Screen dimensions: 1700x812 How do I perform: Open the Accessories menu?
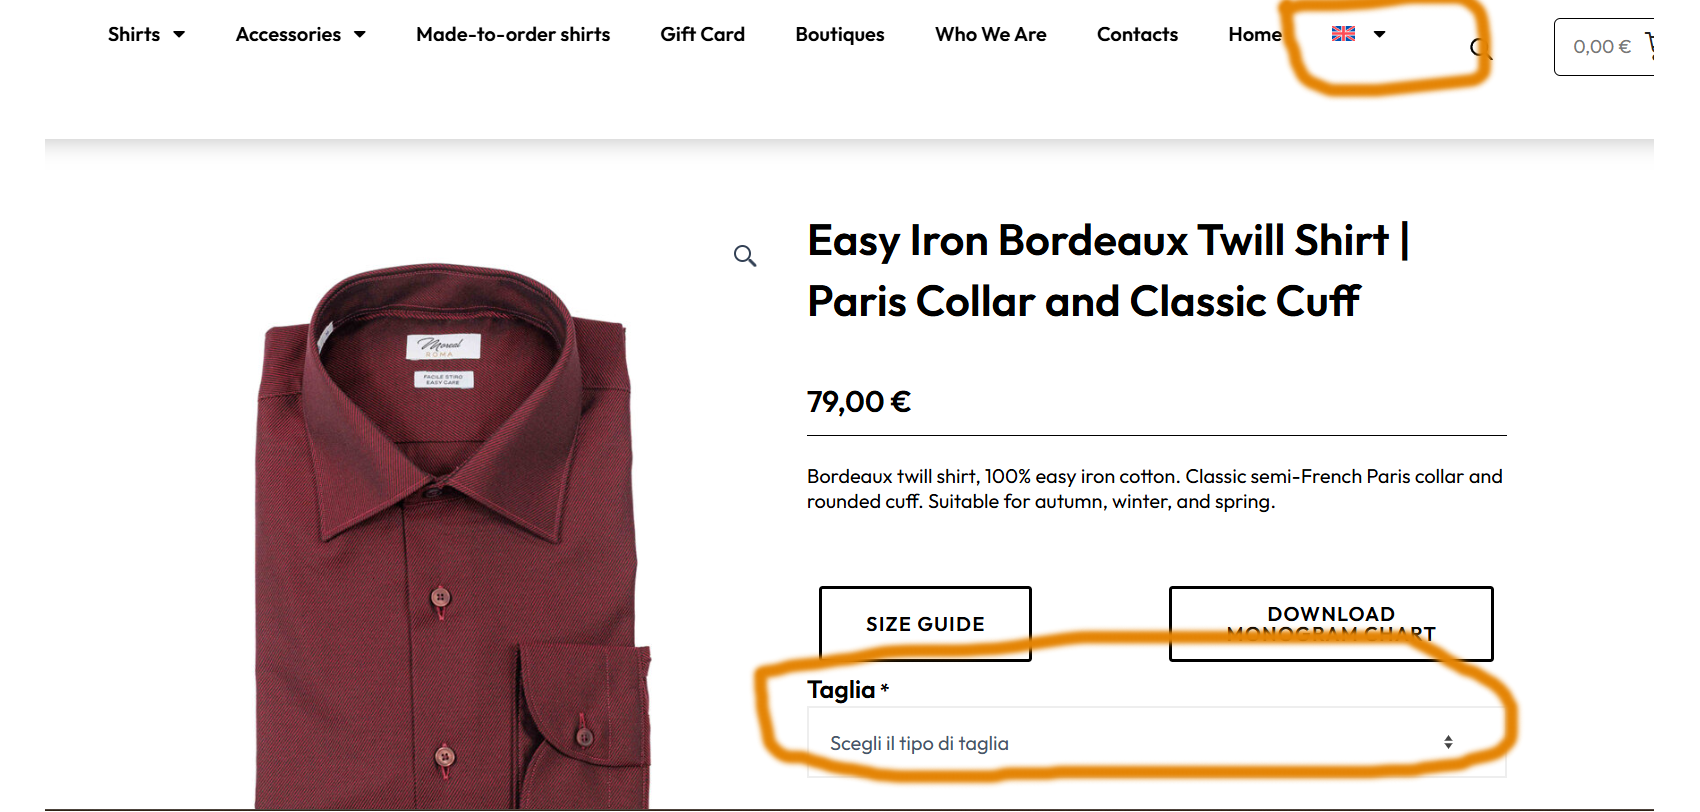coord(288,34)
